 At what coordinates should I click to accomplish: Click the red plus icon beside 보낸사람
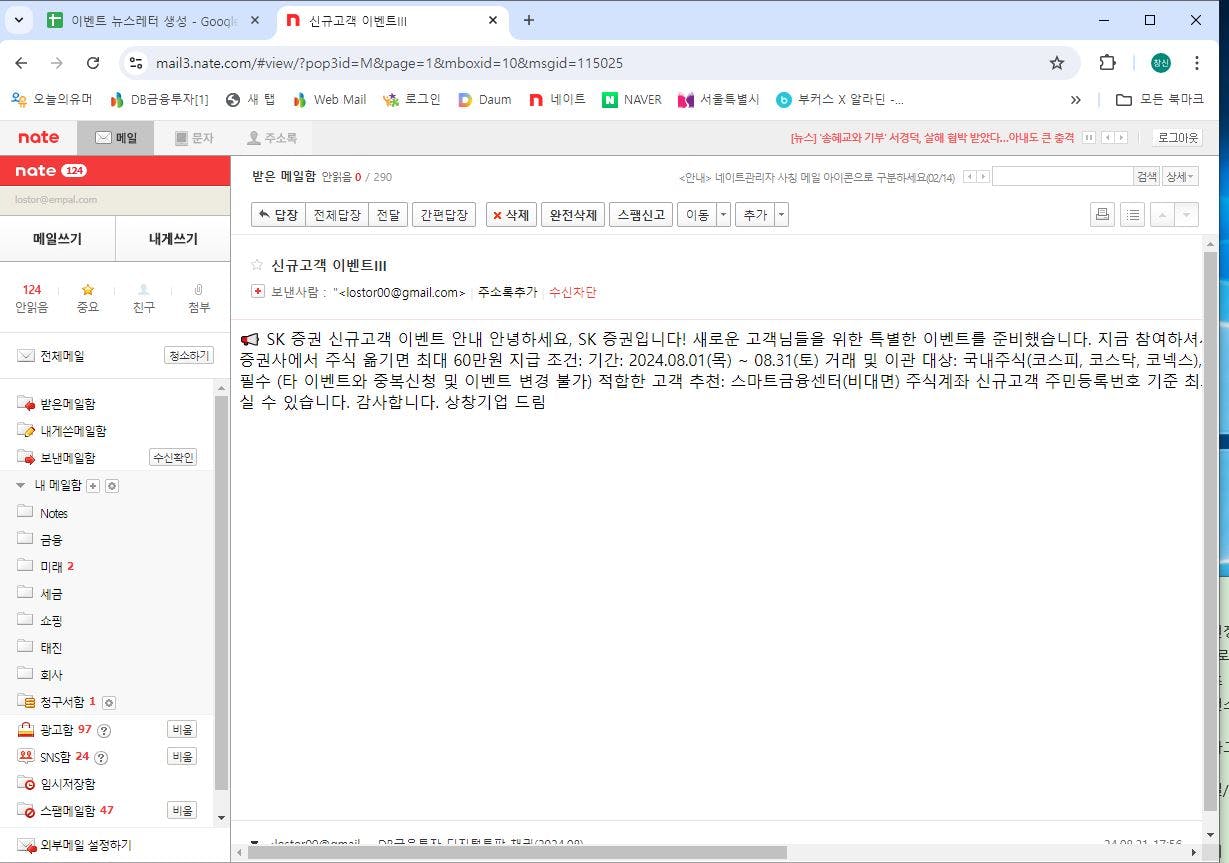(258, 292)
